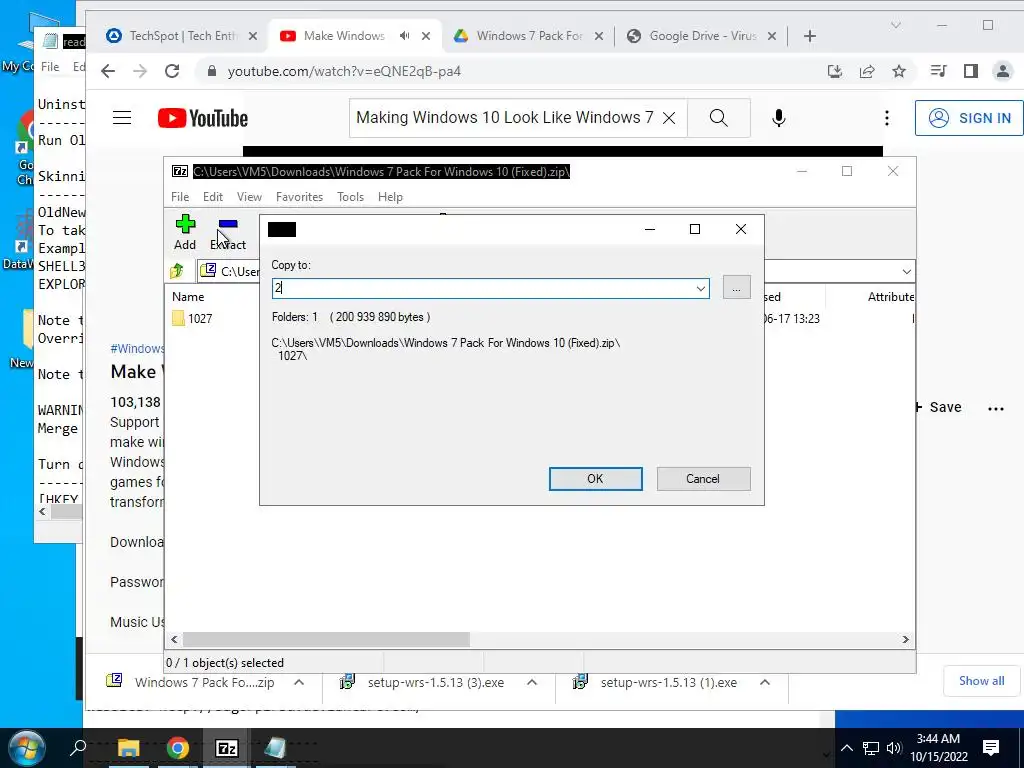Click the YouTube SIGN IN button
Screen dimensions: 1024x768
click(x=969, y=118)
